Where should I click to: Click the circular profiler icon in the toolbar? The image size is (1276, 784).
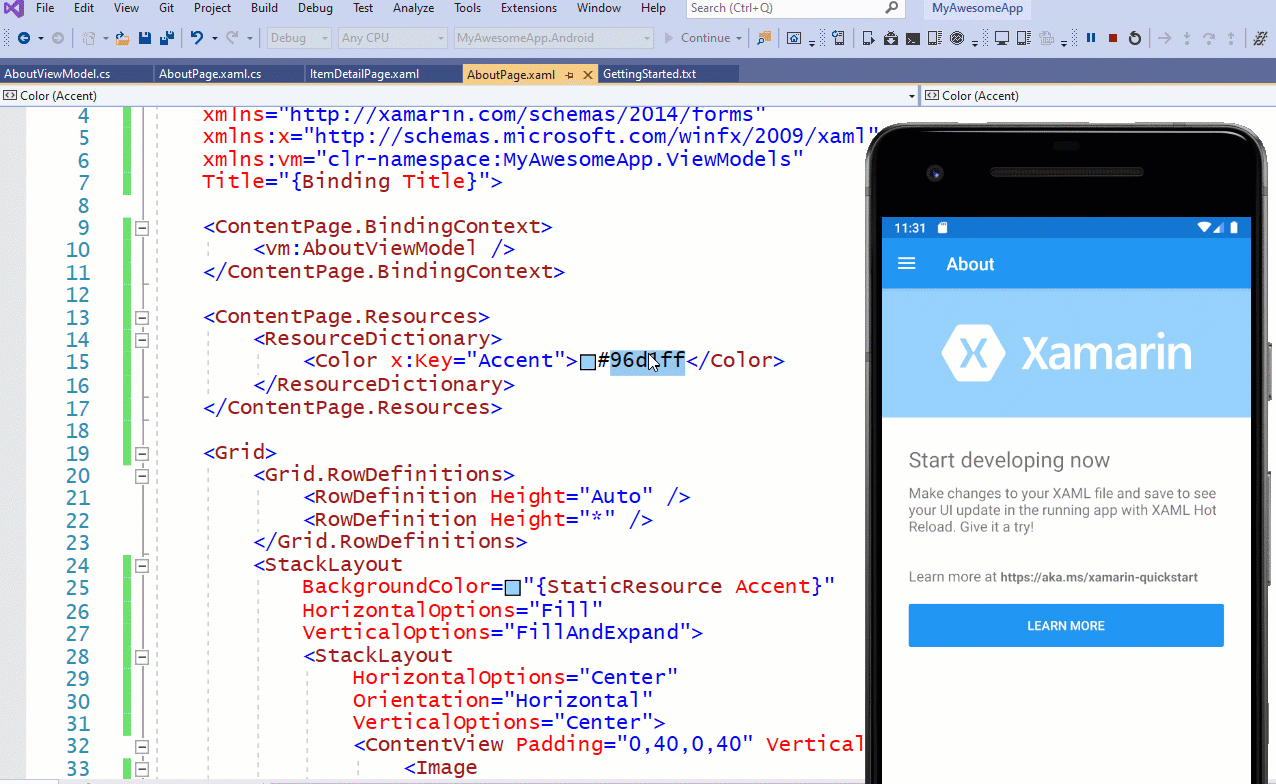tap(958, 38)
